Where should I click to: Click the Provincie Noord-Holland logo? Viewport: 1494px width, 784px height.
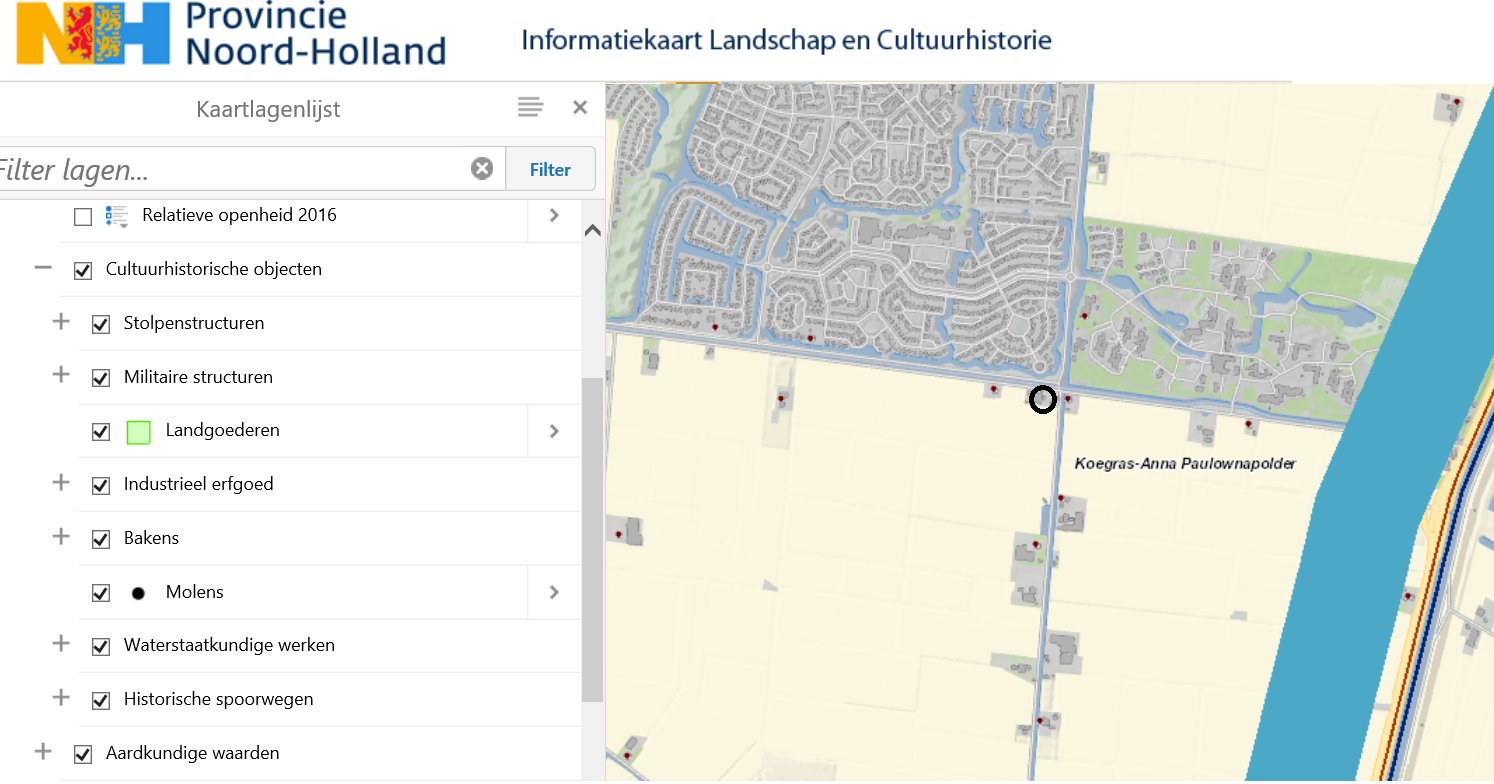230,36
